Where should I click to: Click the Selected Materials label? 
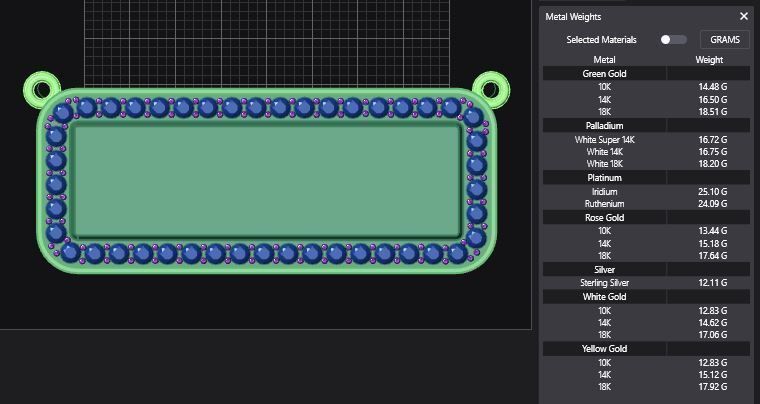coord(602,40)
